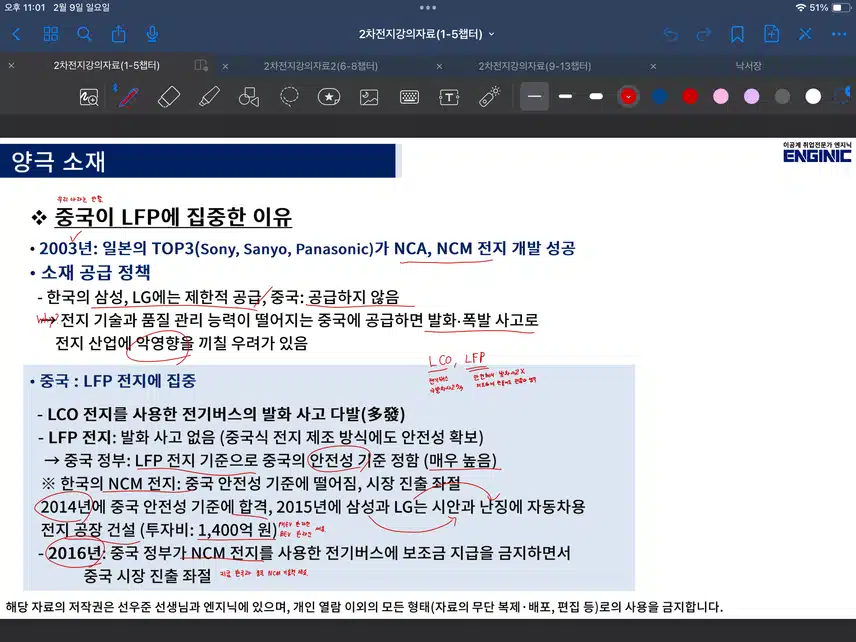The width and height of the screenshot is (856, 642).
Task: Select the Laser pointer tool
Action: [490, 97]
